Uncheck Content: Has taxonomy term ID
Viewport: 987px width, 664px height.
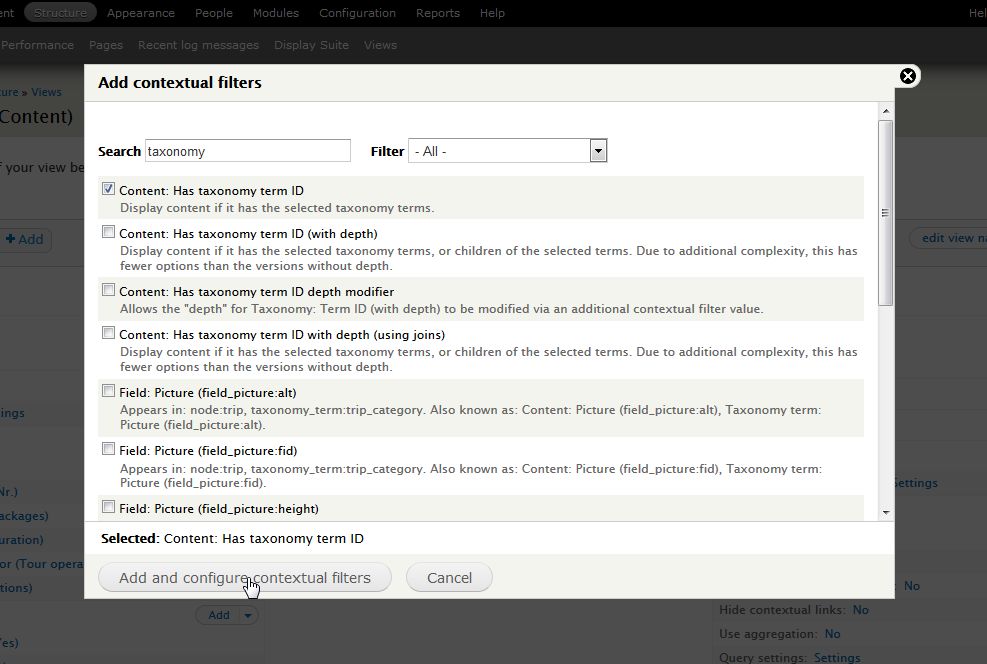click(108, 189)
